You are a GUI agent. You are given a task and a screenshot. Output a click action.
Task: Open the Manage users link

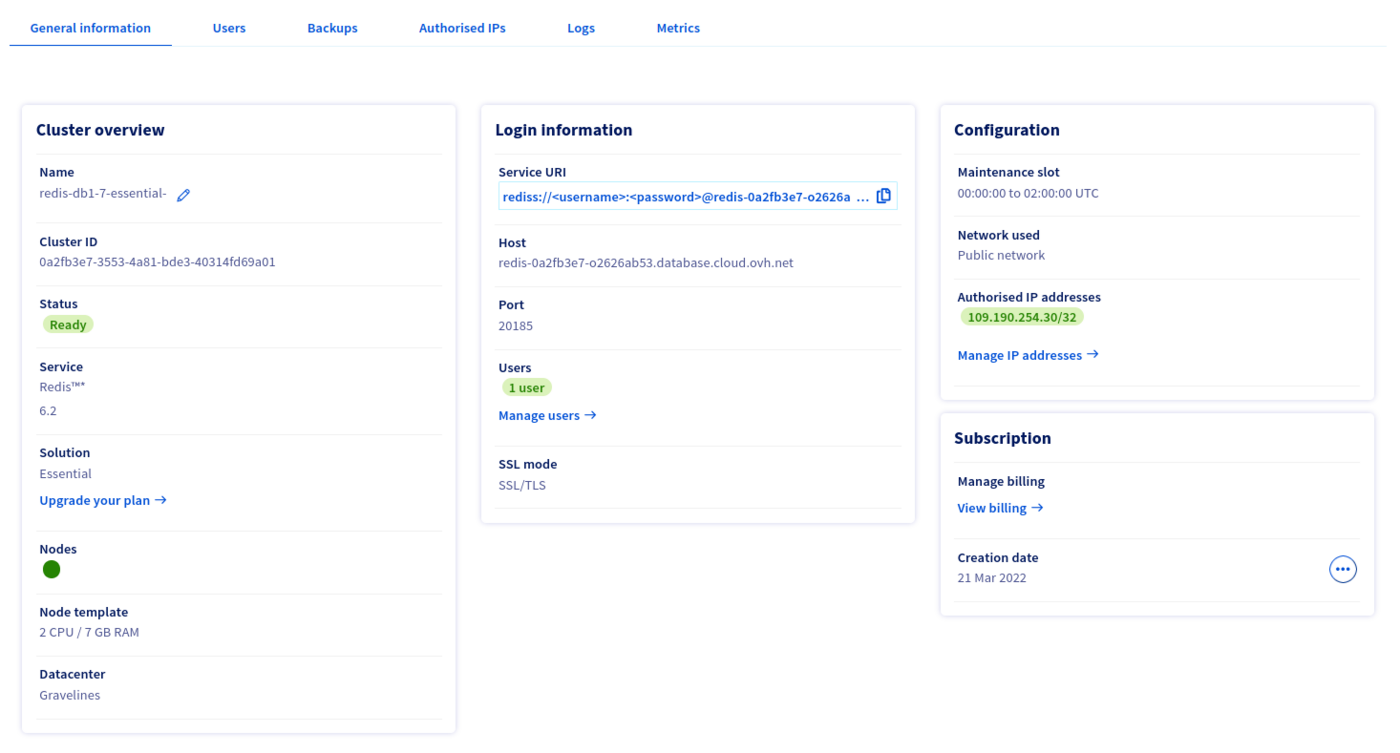point(547,415)
